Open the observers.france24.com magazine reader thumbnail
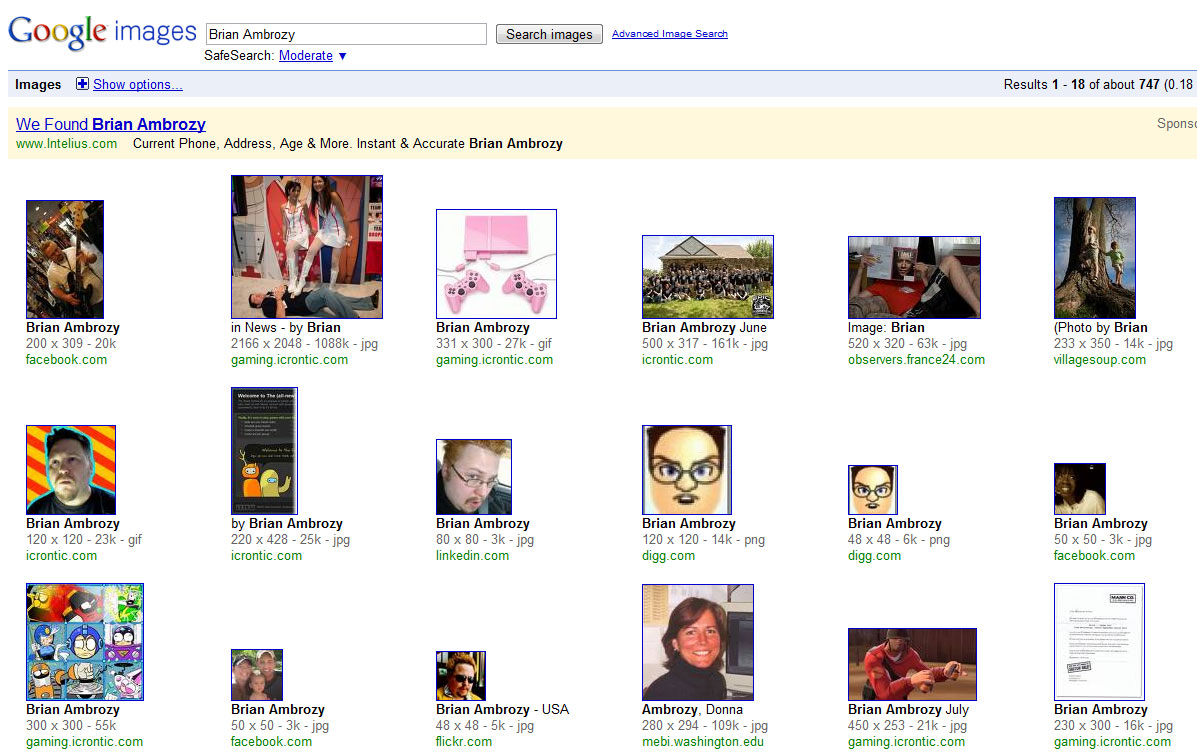Viewport: 1197px width, 752px height. [x=913, y=277]
